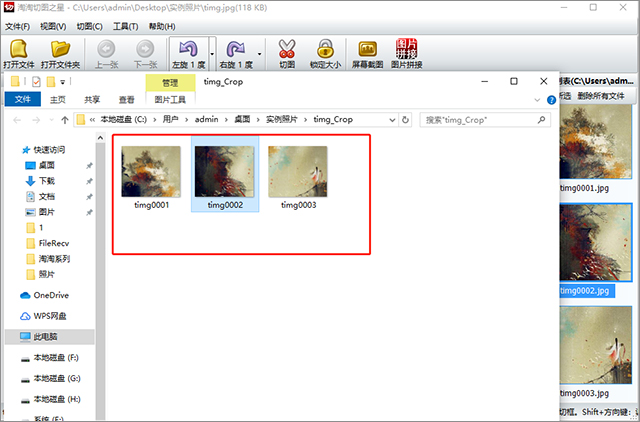Open dropdown arrow next to 左旋1度
Screen dimensions: 640x422
tap(213, 53)
